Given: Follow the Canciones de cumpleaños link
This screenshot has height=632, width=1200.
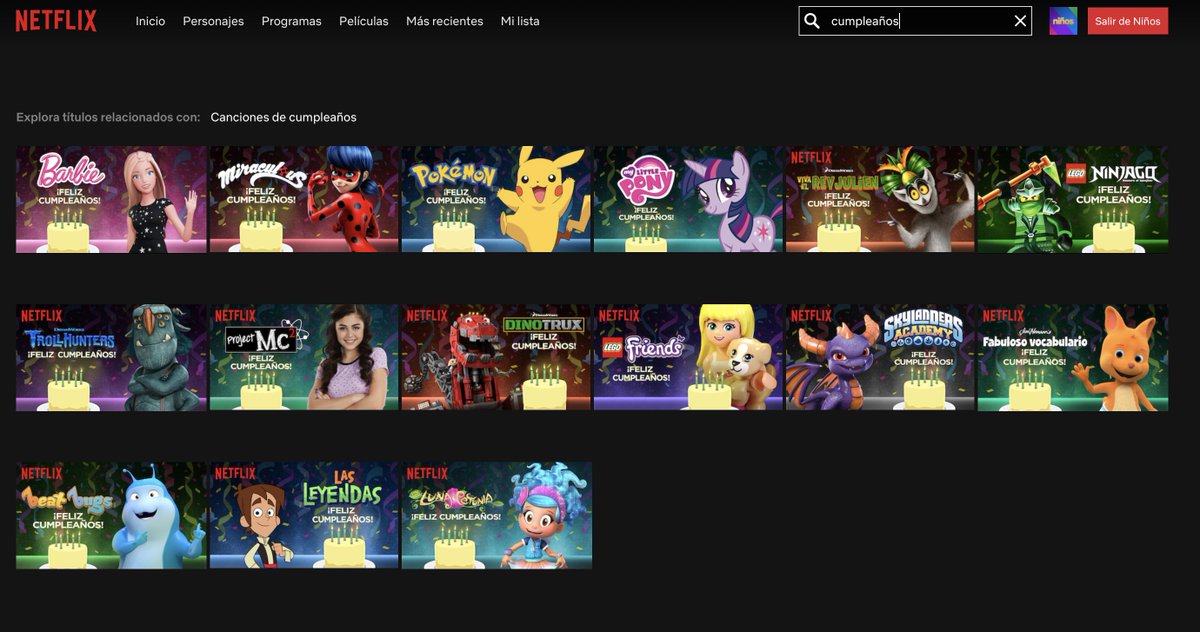Looking at the screenshot, I should [283, 117].
